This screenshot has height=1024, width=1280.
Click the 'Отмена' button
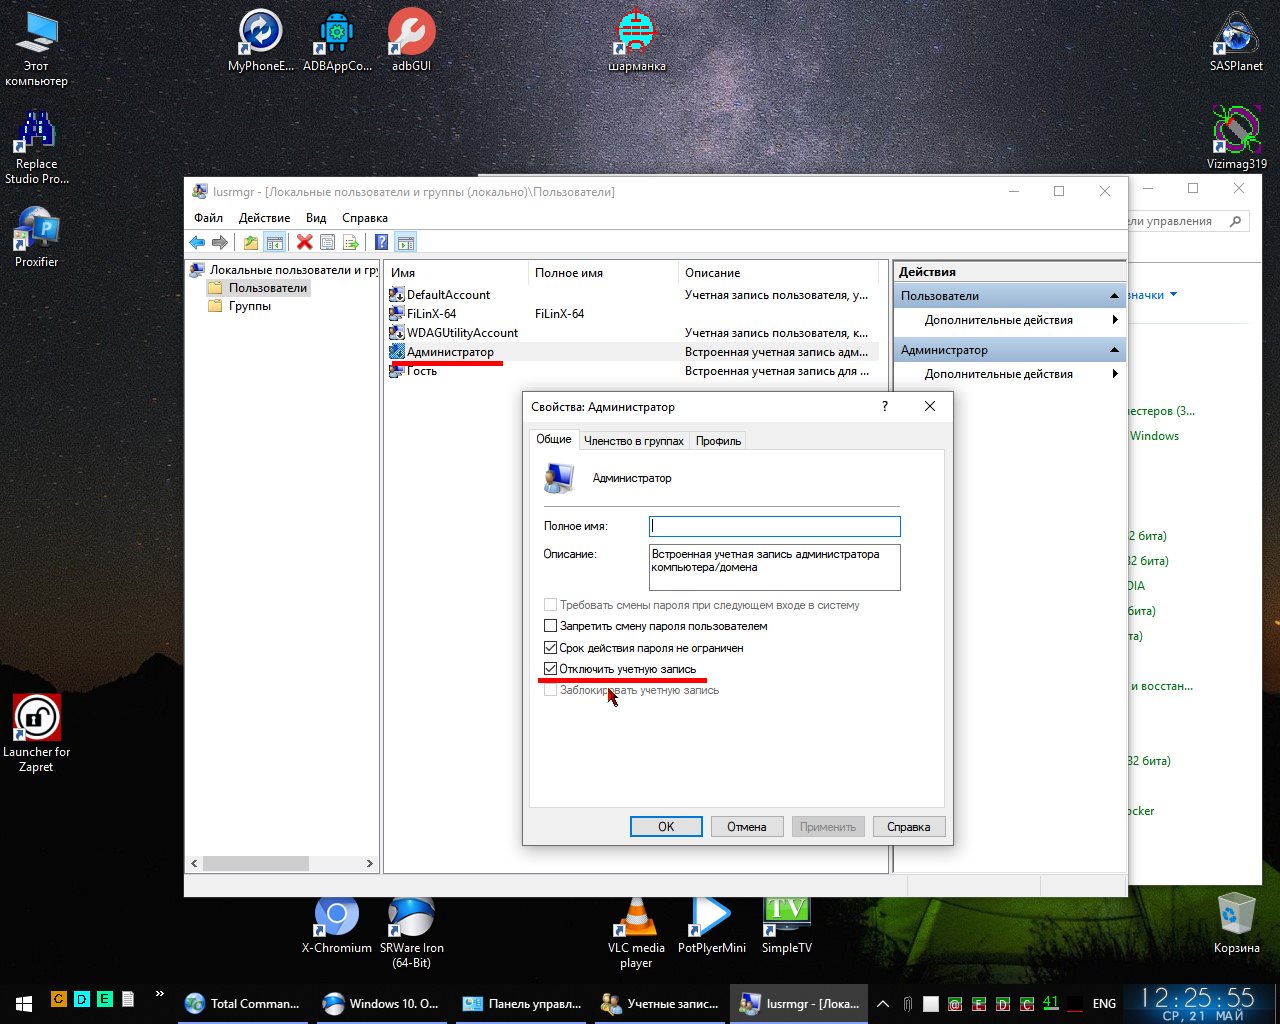click(746, 827)
